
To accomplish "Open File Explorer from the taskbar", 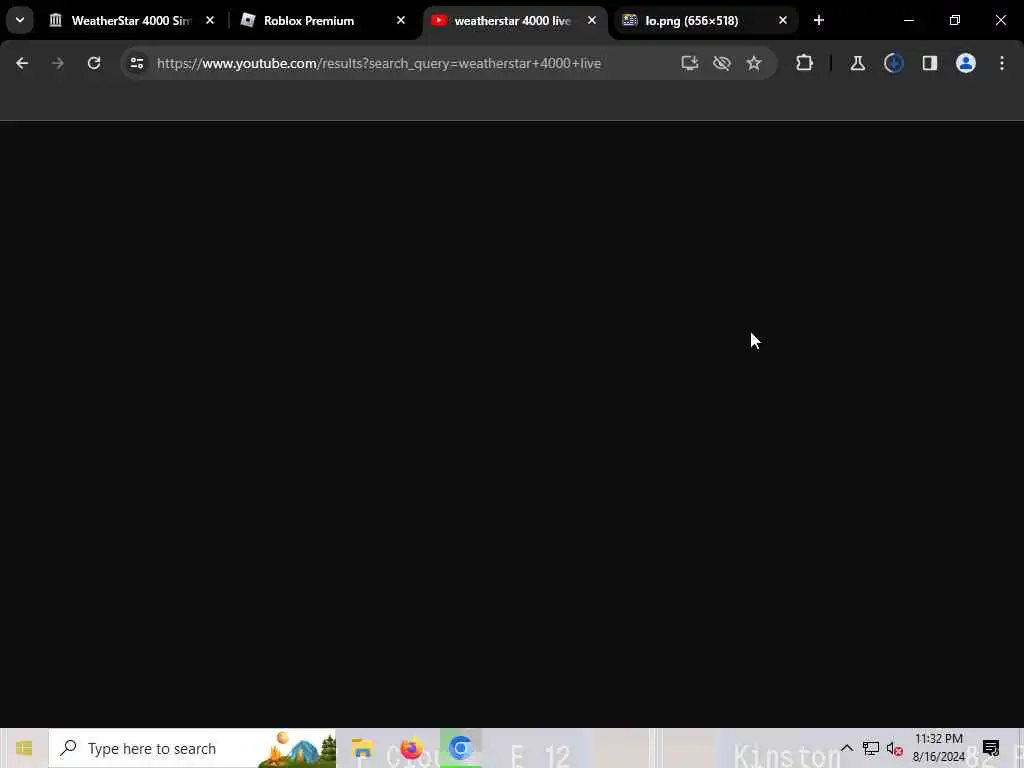I will coord(362,748).
